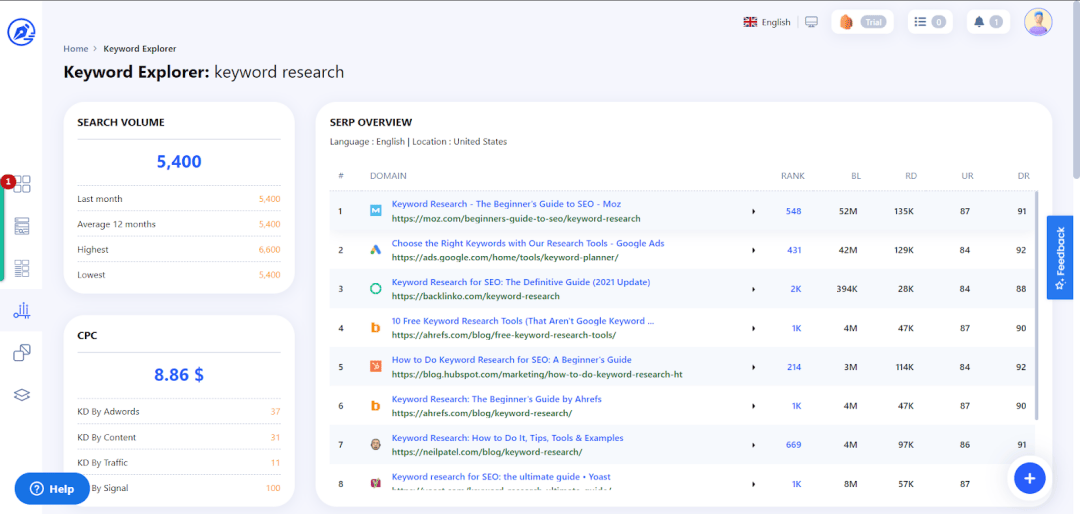The height and width of the screenshot is (514, 1080).
Task: Open 10 Free Keyword Research Tools link
Action: pyautogui.click(x=523, y=321)
